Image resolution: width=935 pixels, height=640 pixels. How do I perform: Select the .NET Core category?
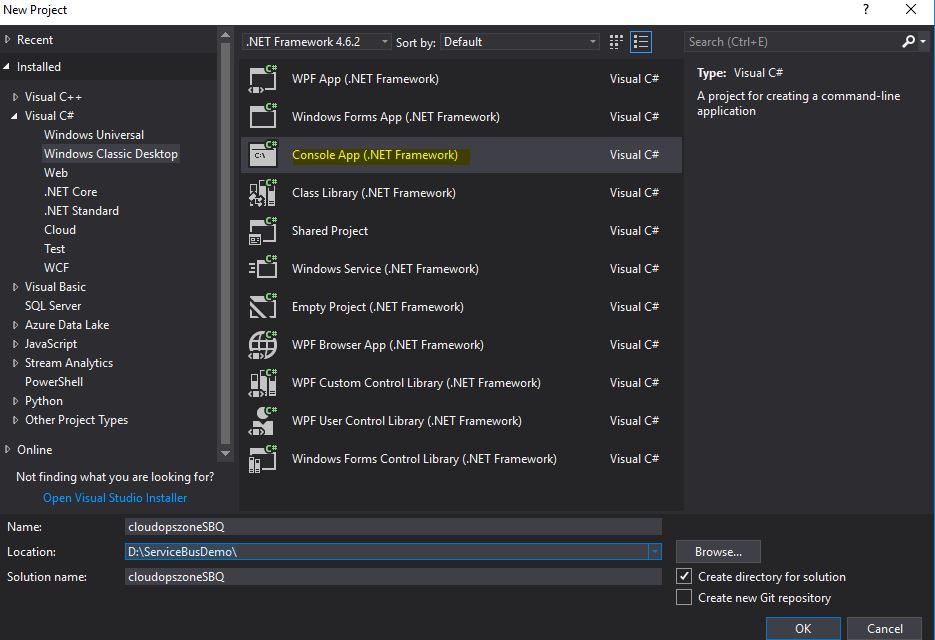pos(70,192)
